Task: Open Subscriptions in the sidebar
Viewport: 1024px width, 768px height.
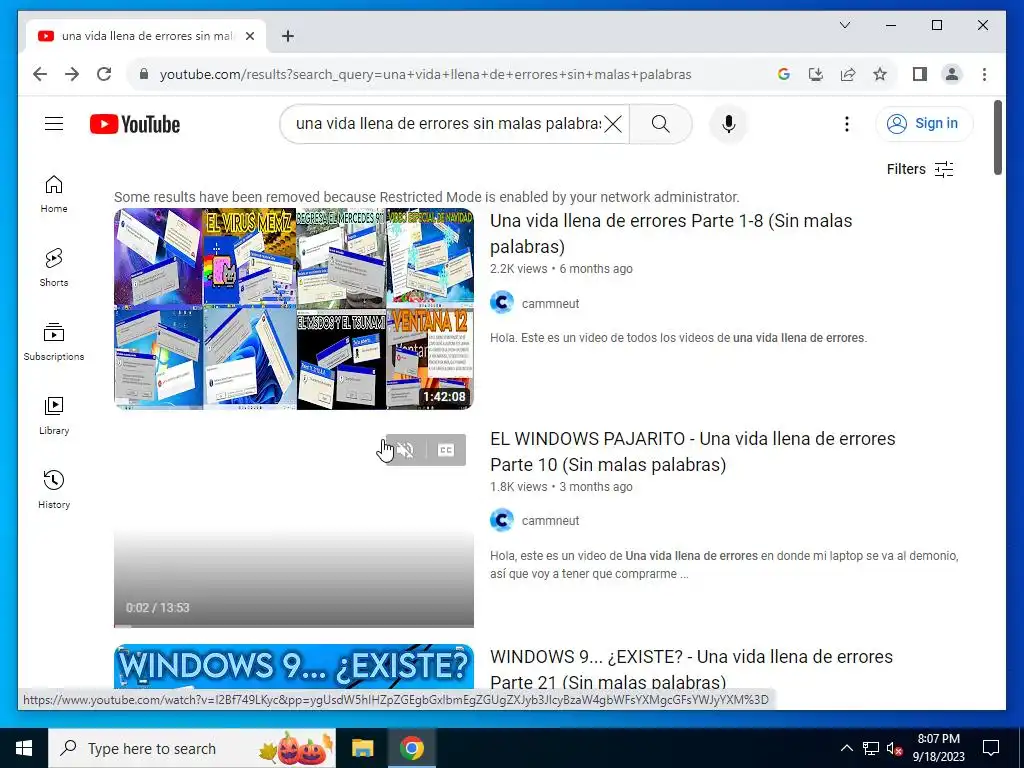Action: [54, 342]
